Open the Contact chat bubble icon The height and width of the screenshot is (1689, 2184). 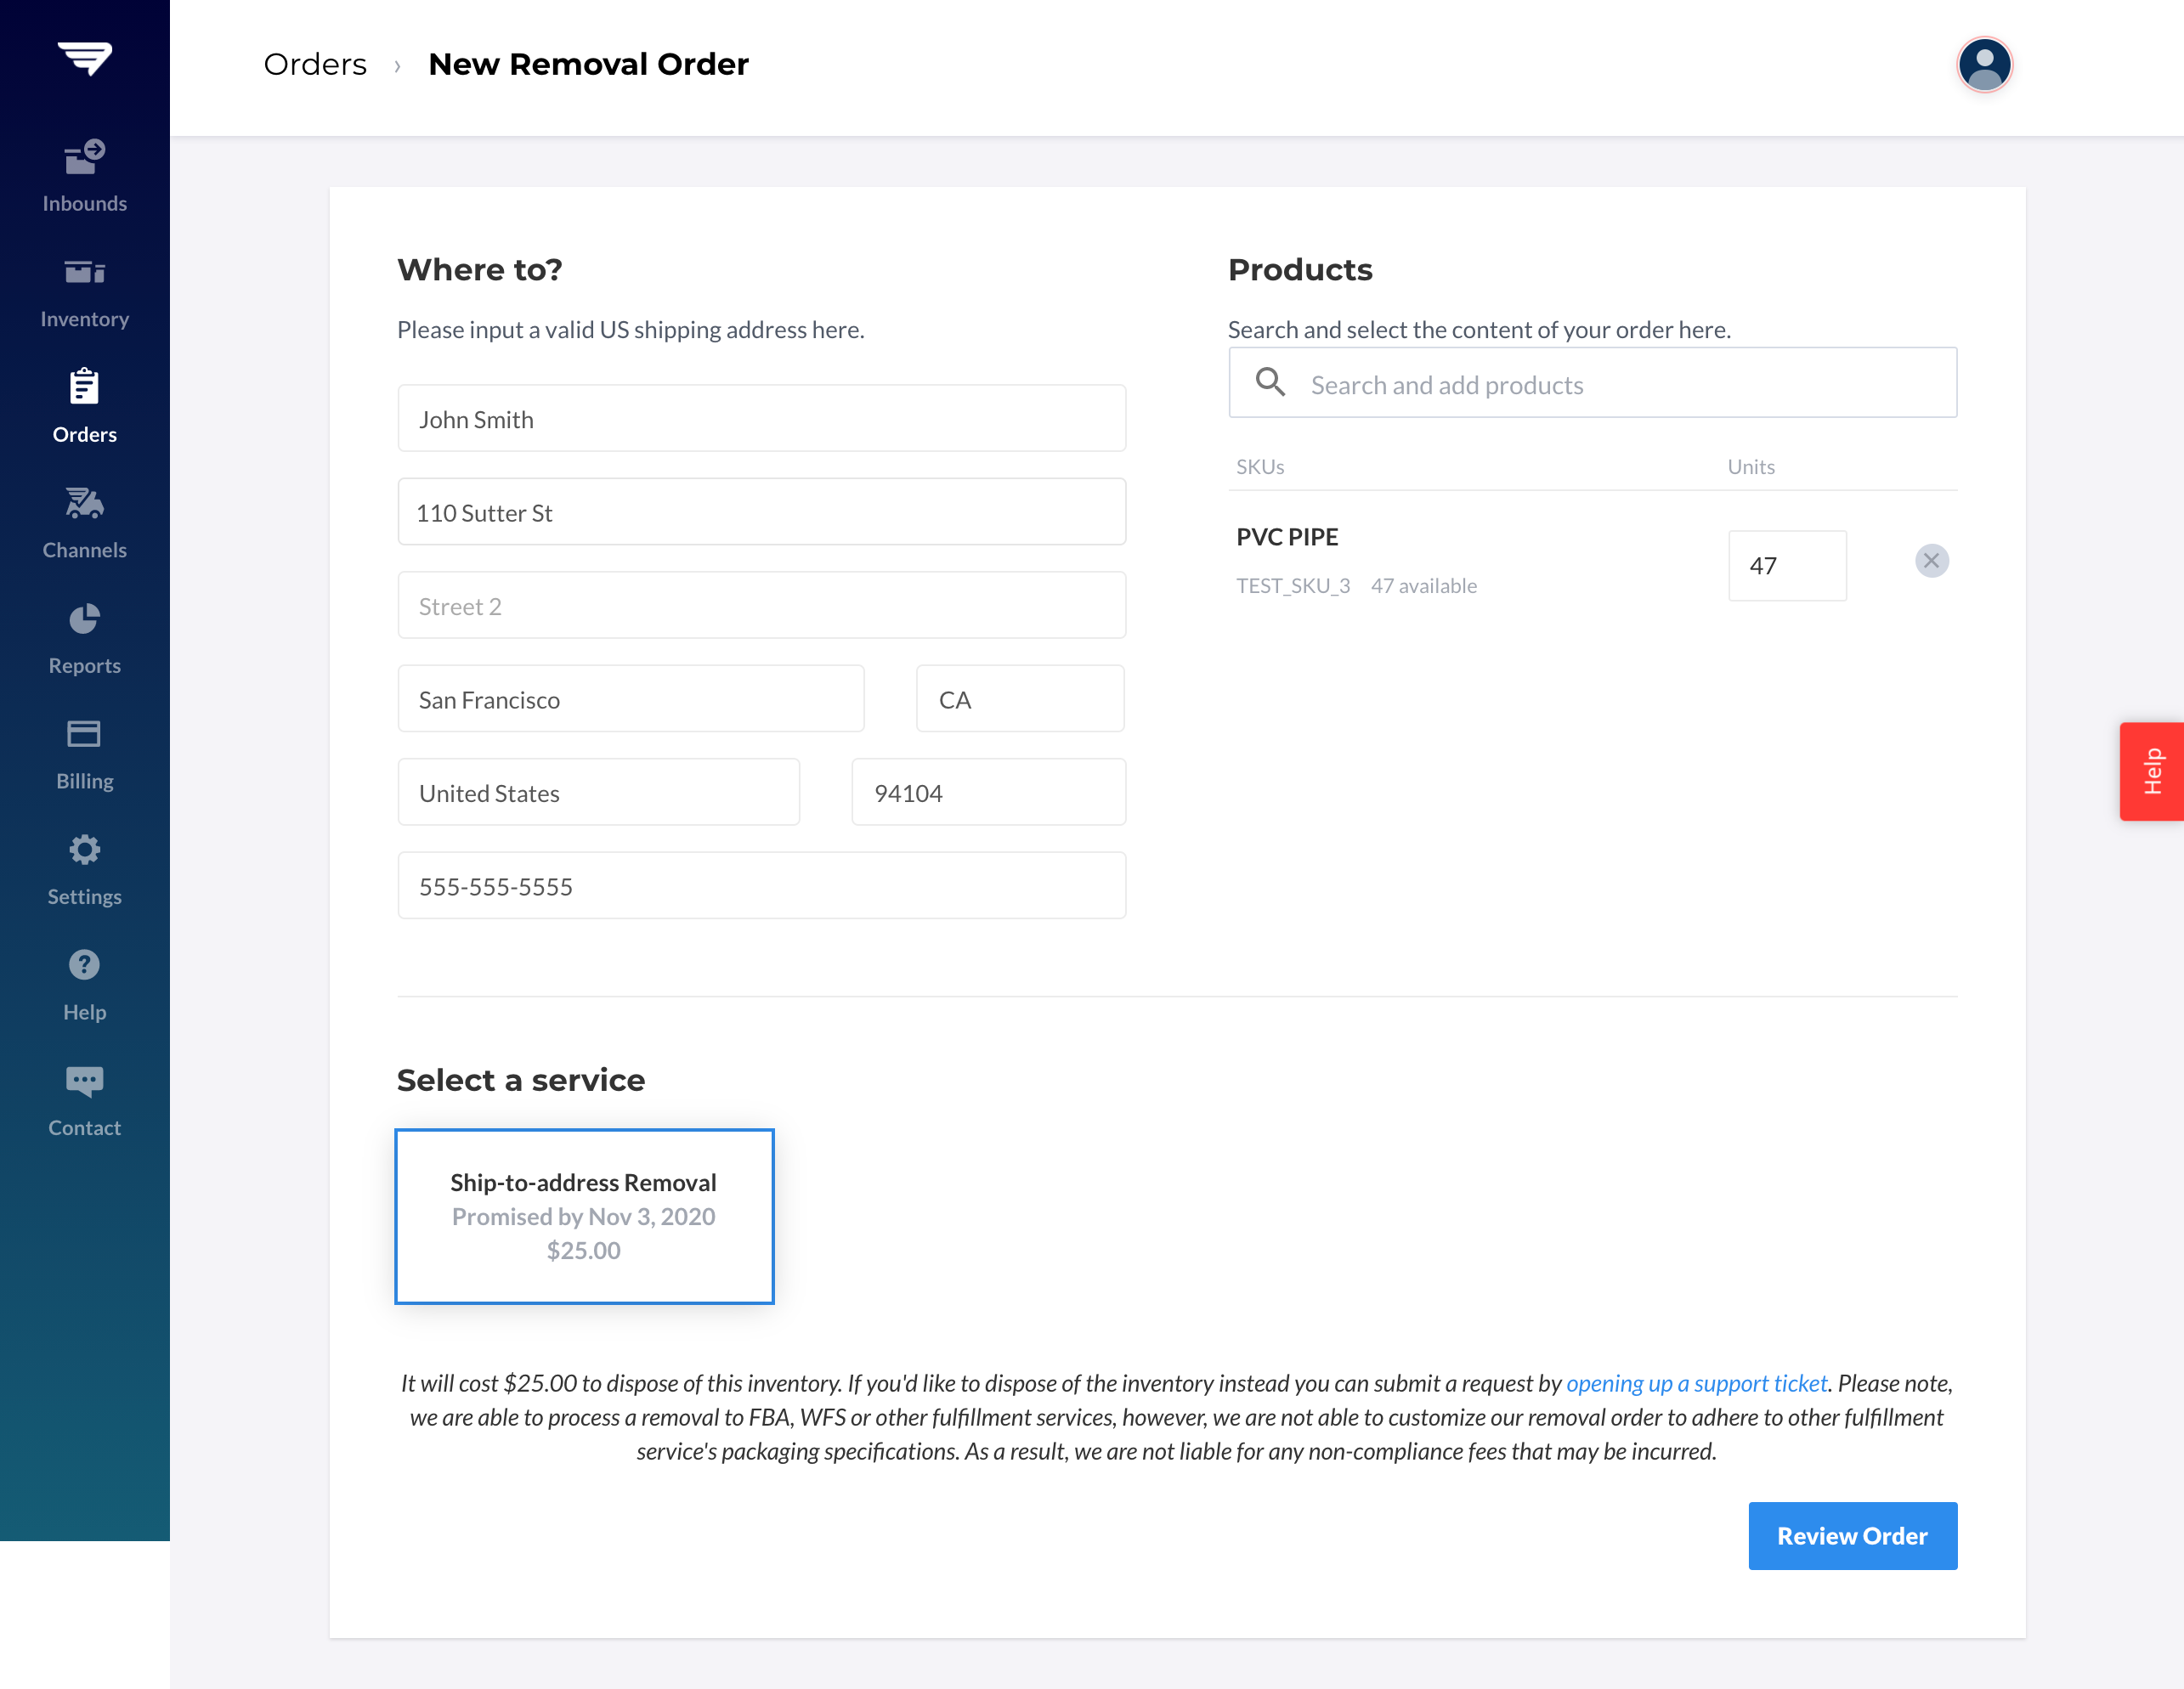pyautogui.click(x=84, y=1081)
